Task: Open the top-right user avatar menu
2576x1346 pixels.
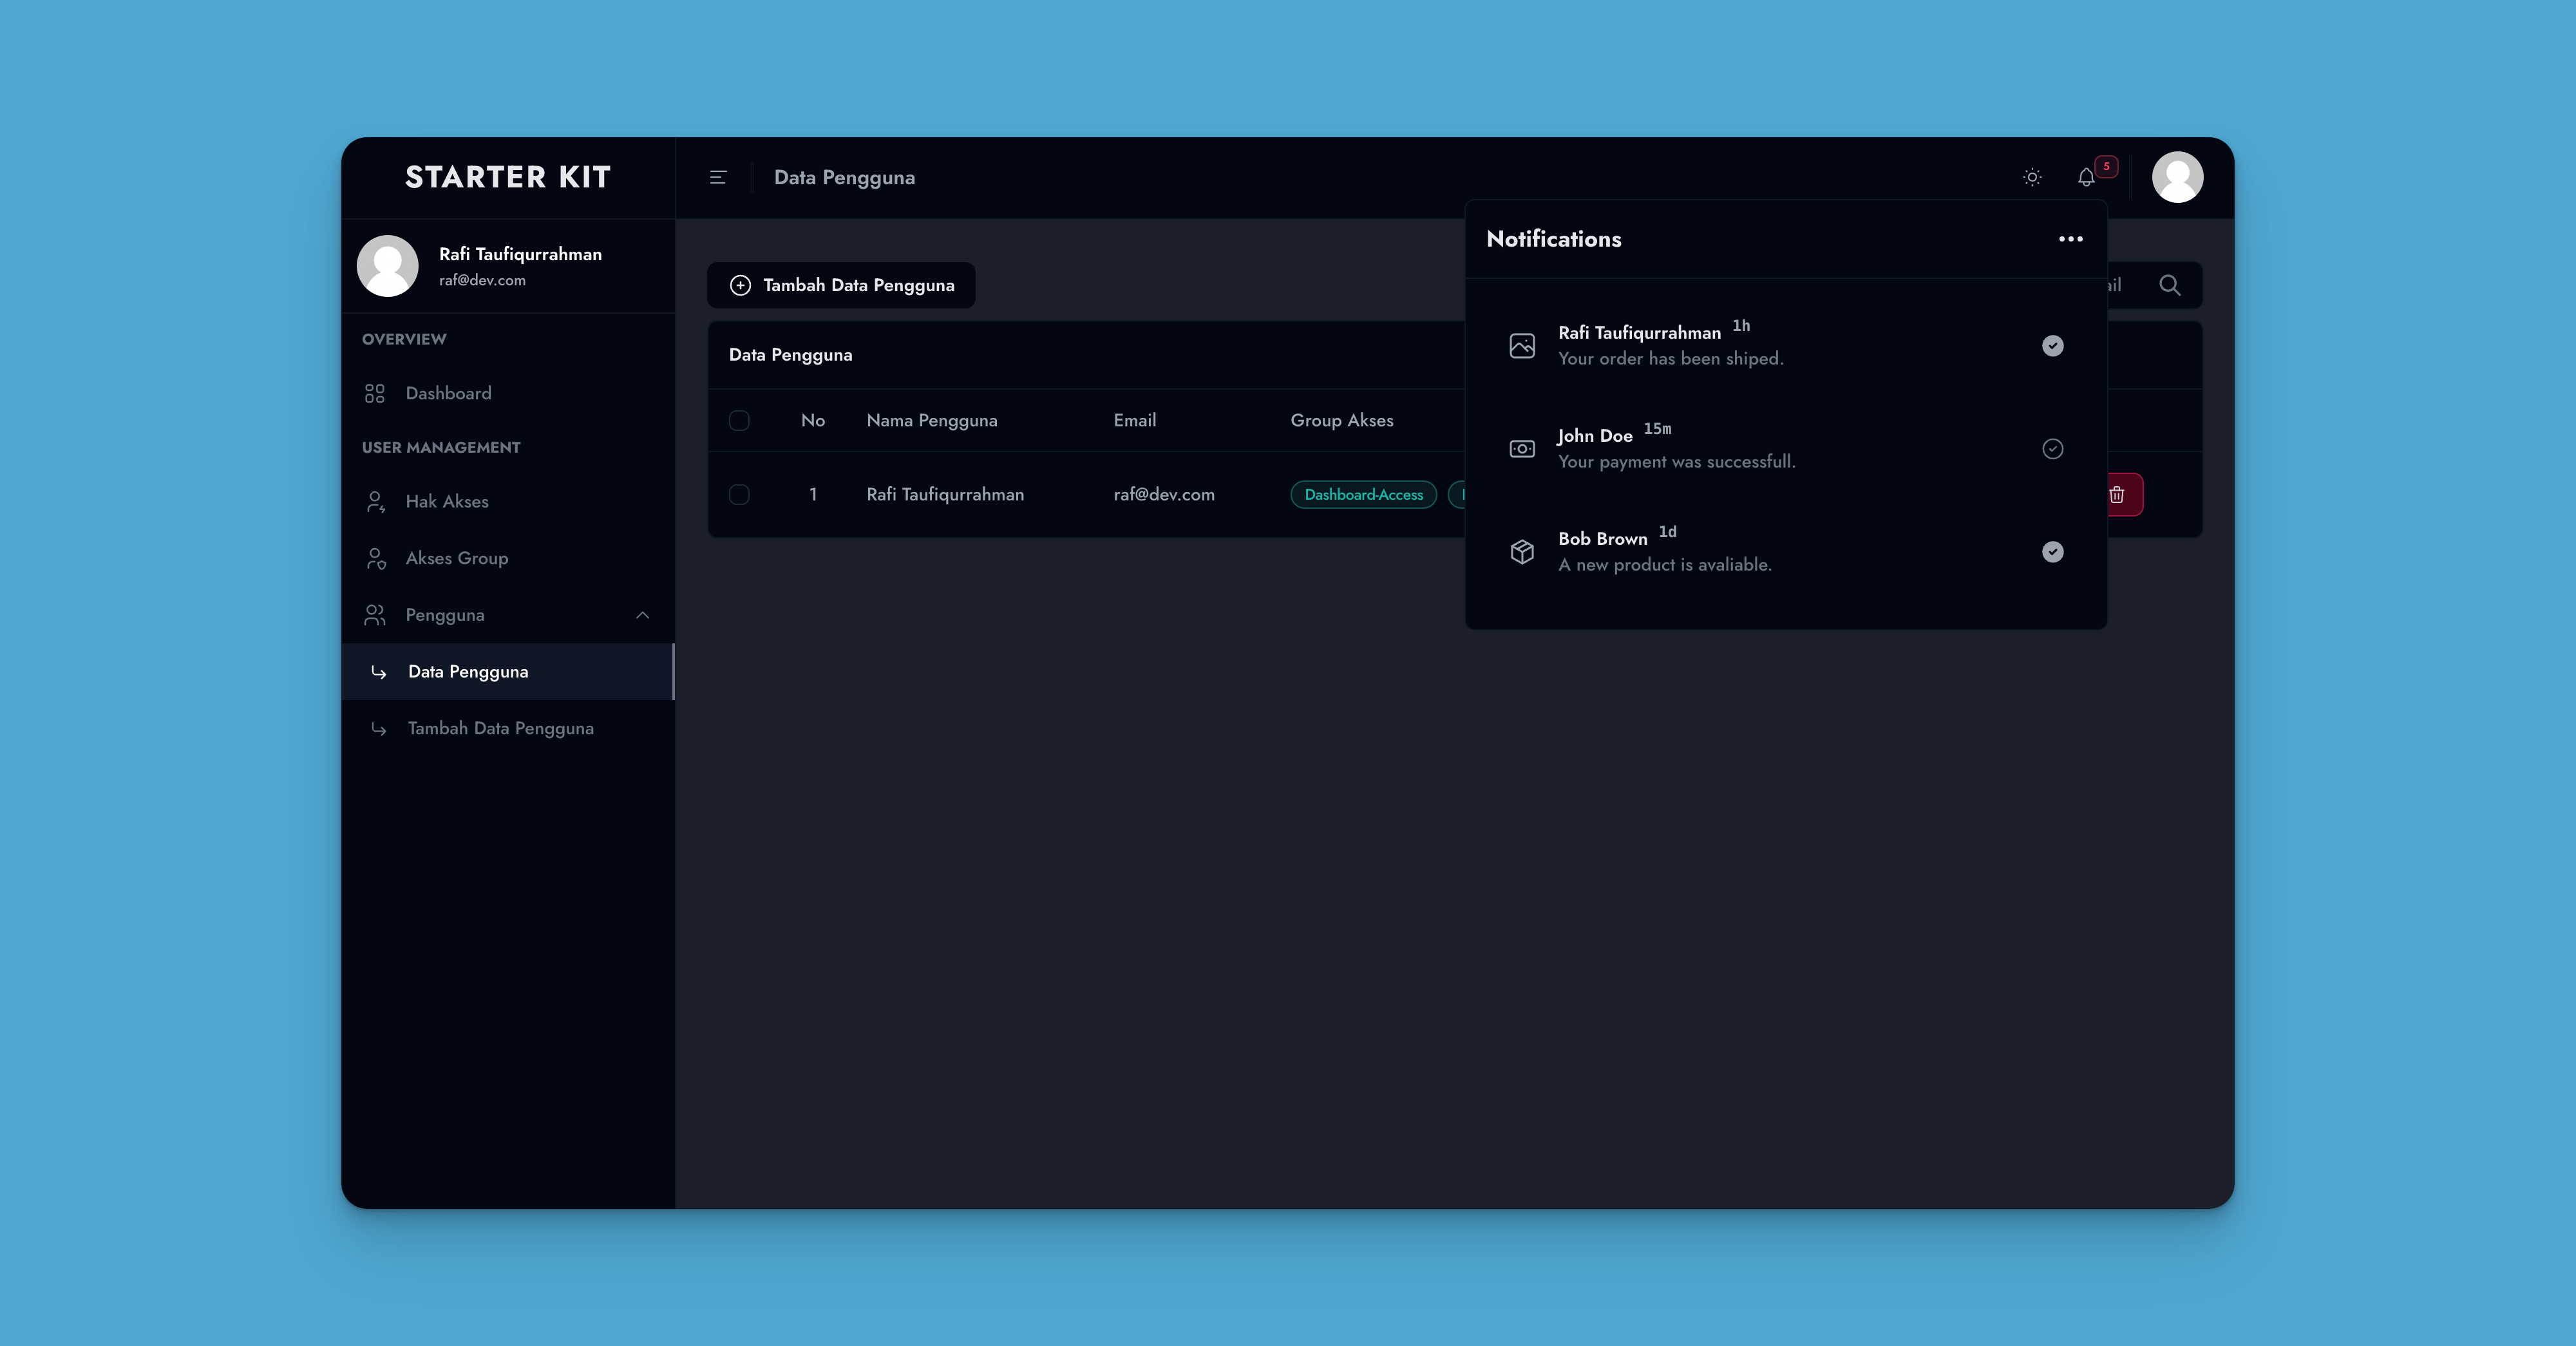Action: coord(2177,177)
